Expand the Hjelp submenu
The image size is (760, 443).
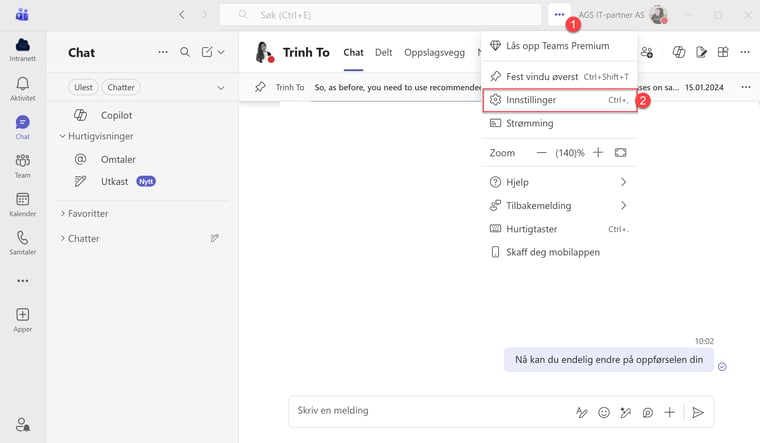click(623, 182)
